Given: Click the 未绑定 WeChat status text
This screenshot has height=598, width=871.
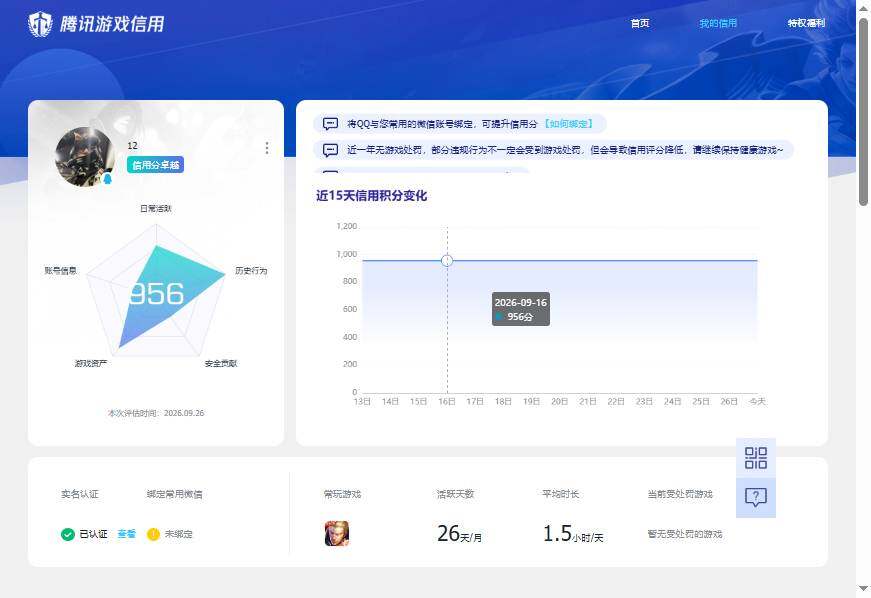Looking at the screenshot, I should (179, 534).
